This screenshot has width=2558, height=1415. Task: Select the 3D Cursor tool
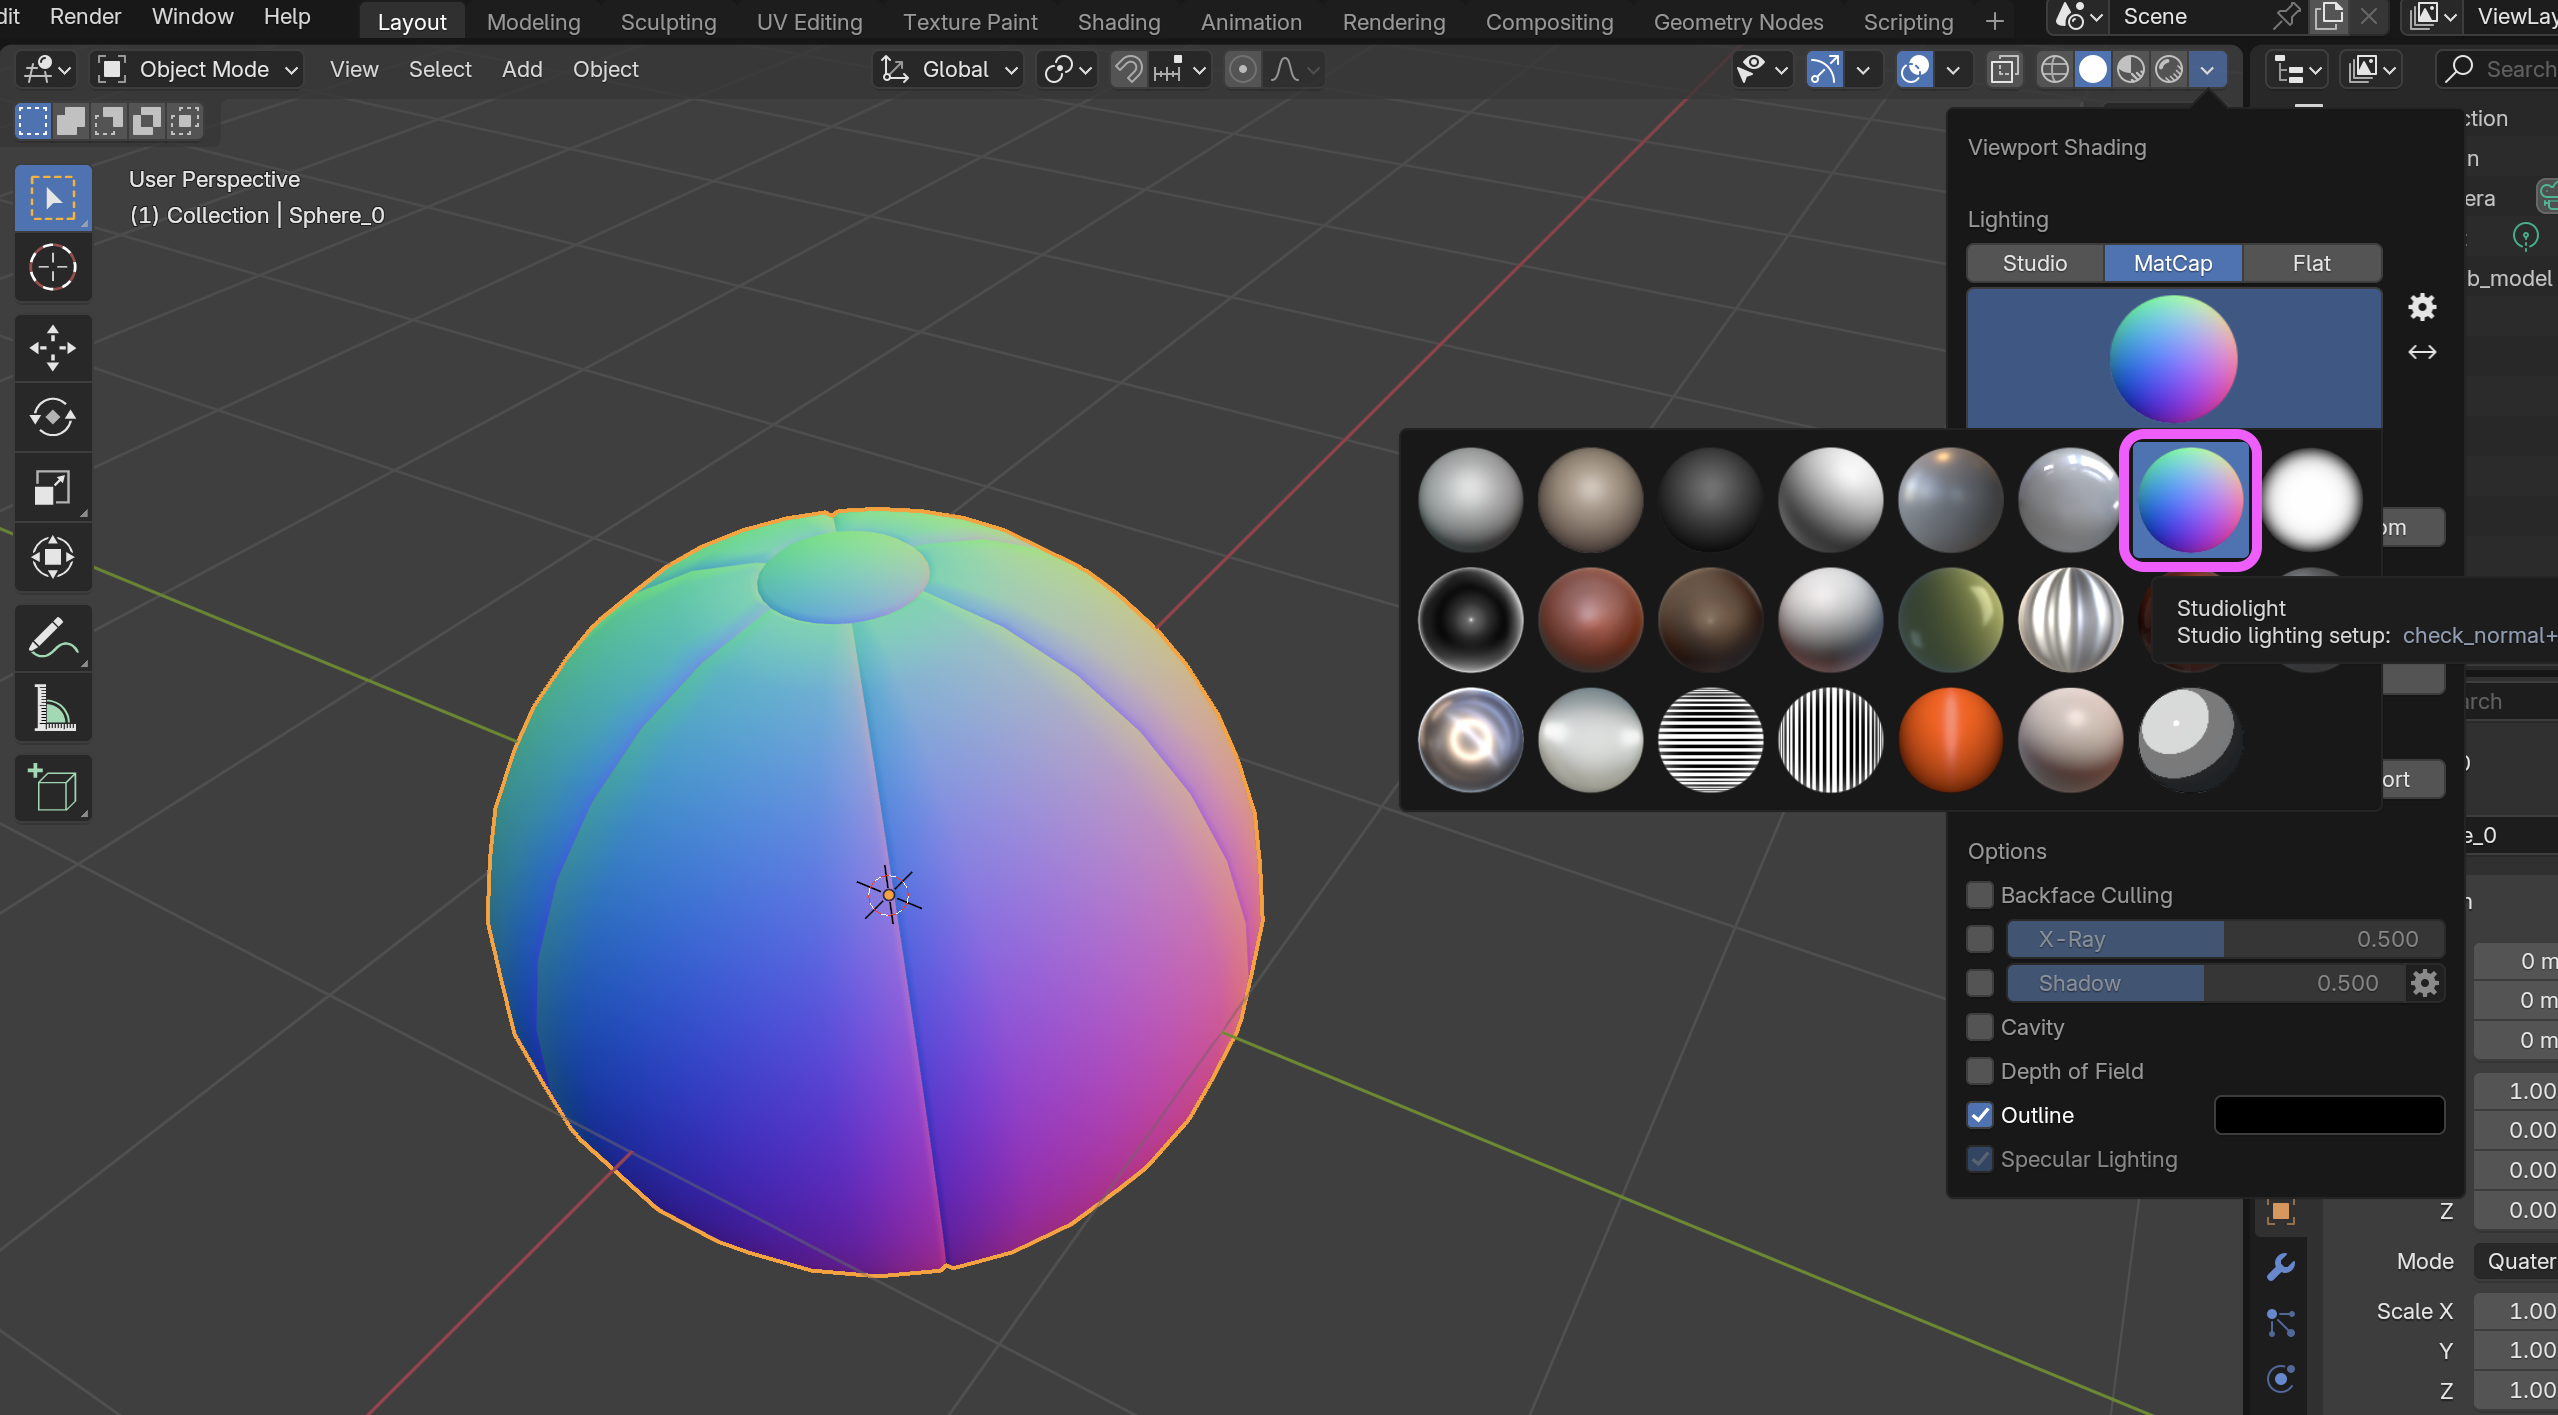[x=52, y=268]
